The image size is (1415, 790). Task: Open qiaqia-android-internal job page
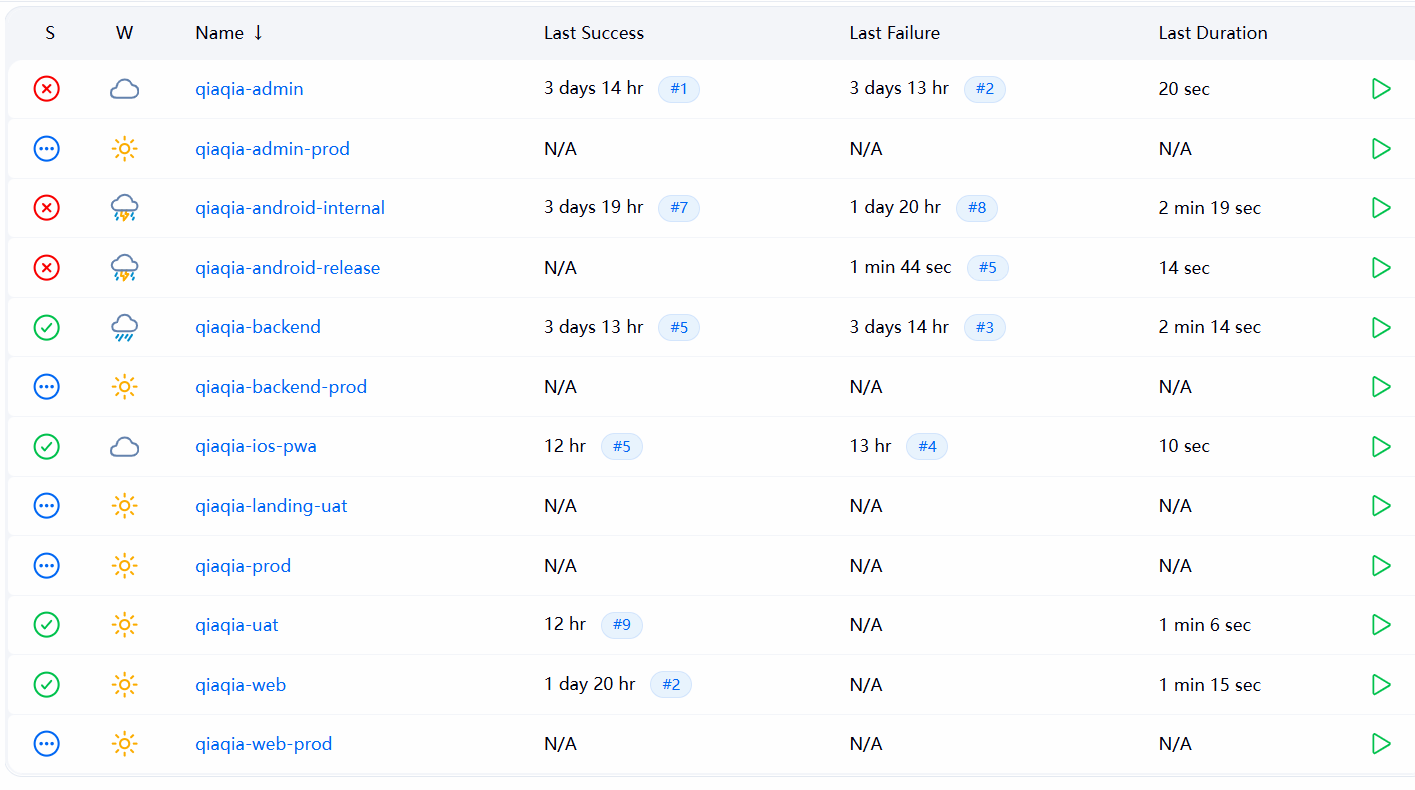[290, 208]
